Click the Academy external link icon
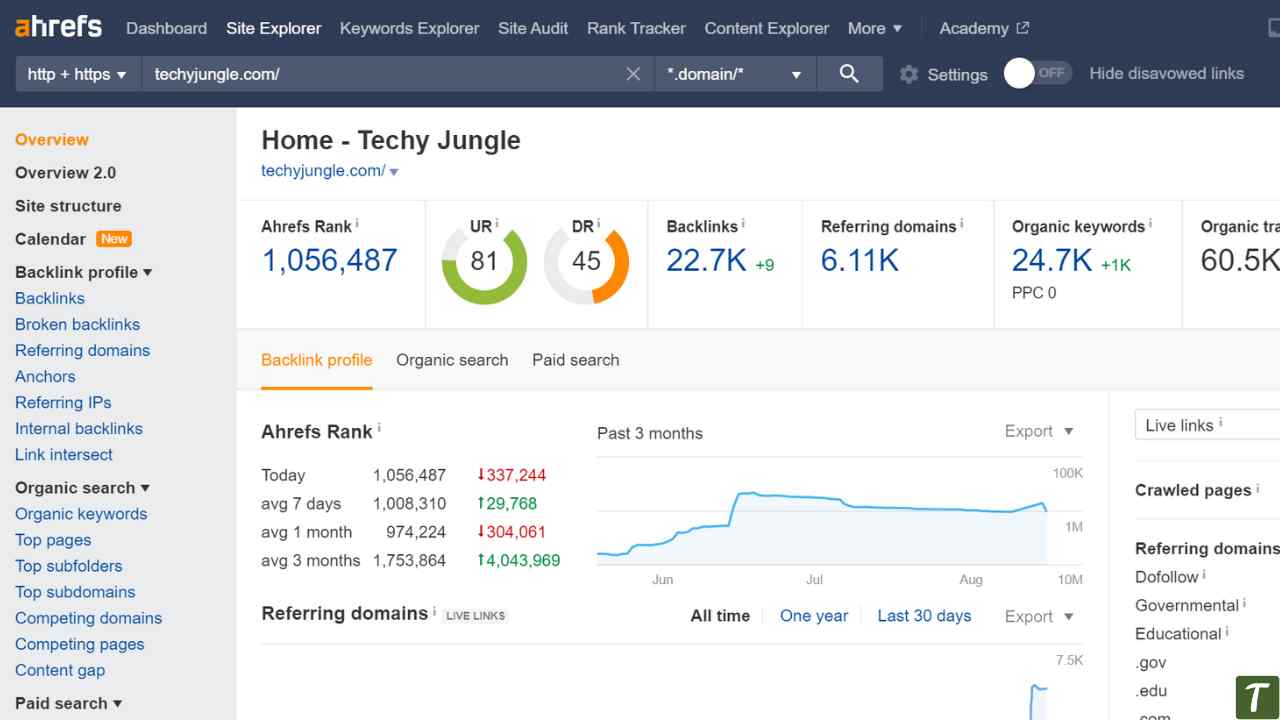This screenshot has height=720, width=1280. [x=1022, y=28]
